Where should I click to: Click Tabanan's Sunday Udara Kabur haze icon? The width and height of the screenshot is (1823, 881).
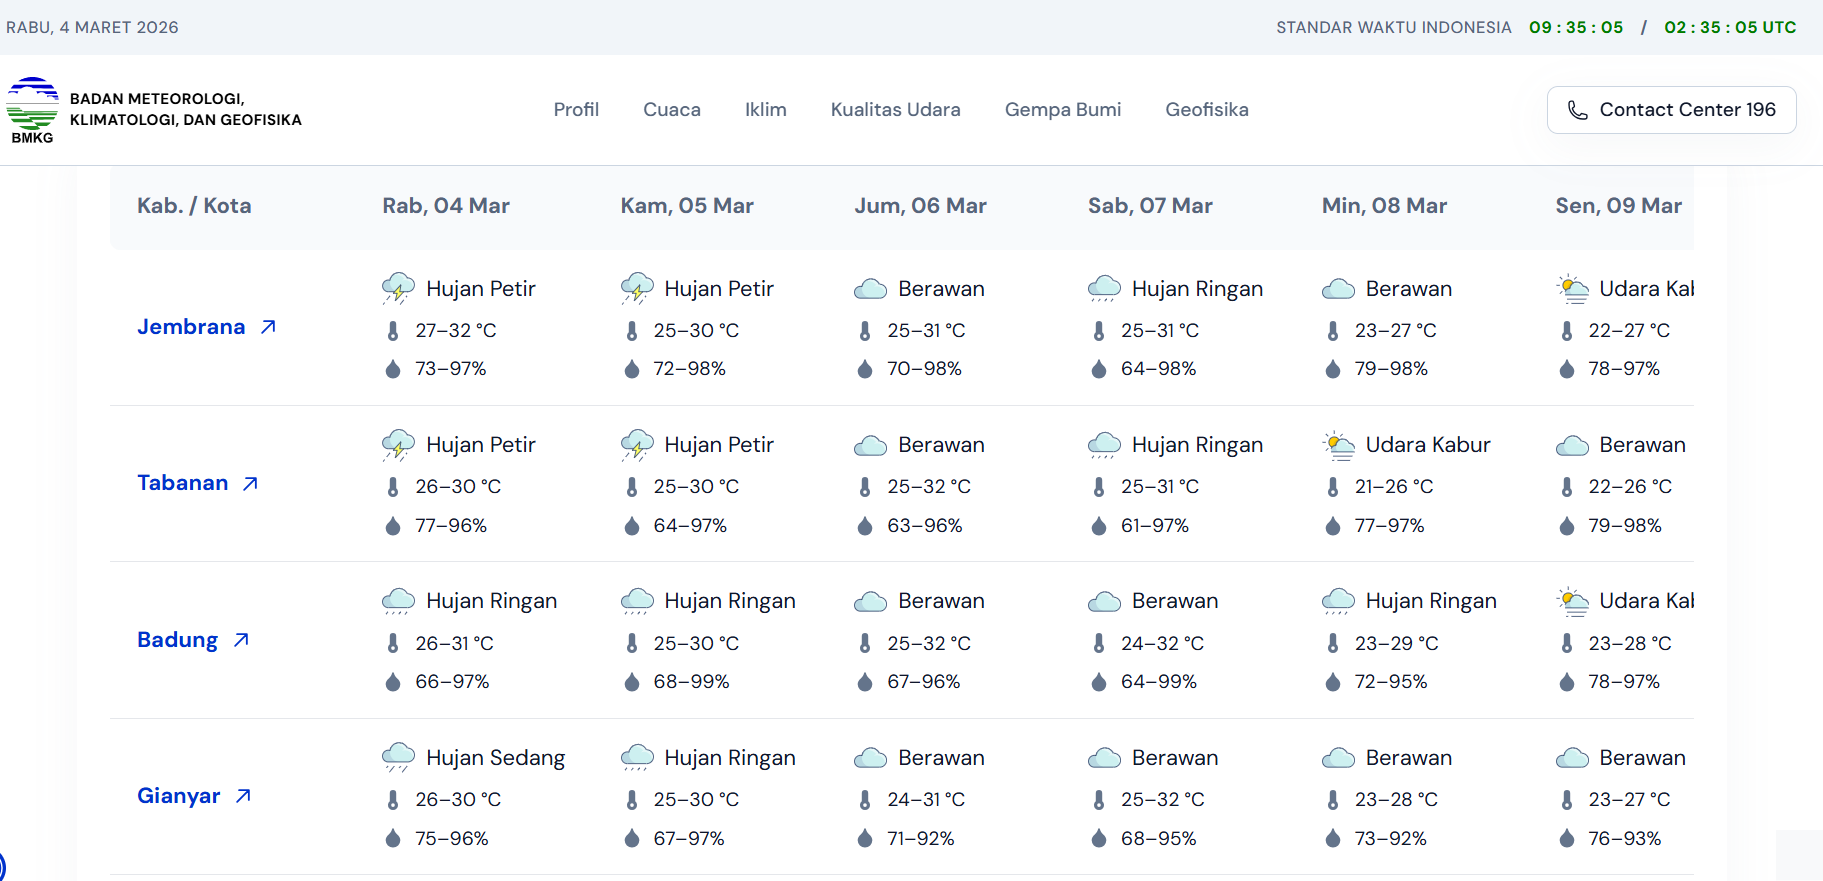[x=1338, y=445]
